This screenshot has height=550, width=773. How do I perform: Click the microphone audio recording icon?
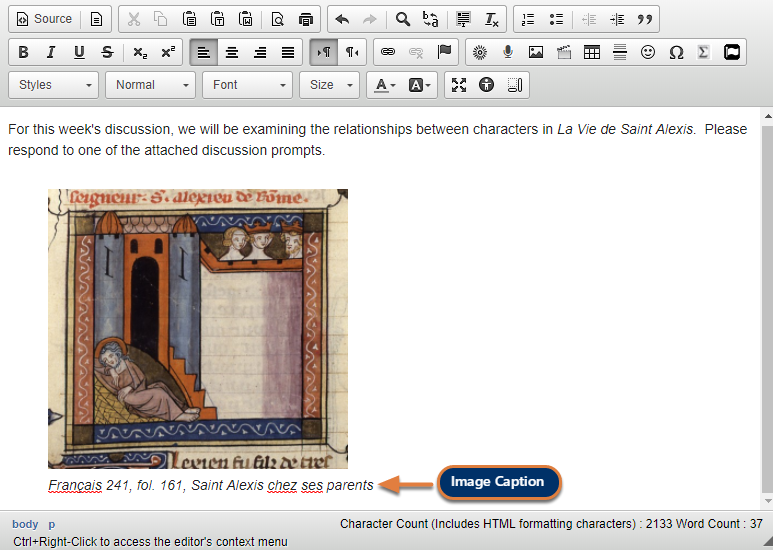pos(508,52)
